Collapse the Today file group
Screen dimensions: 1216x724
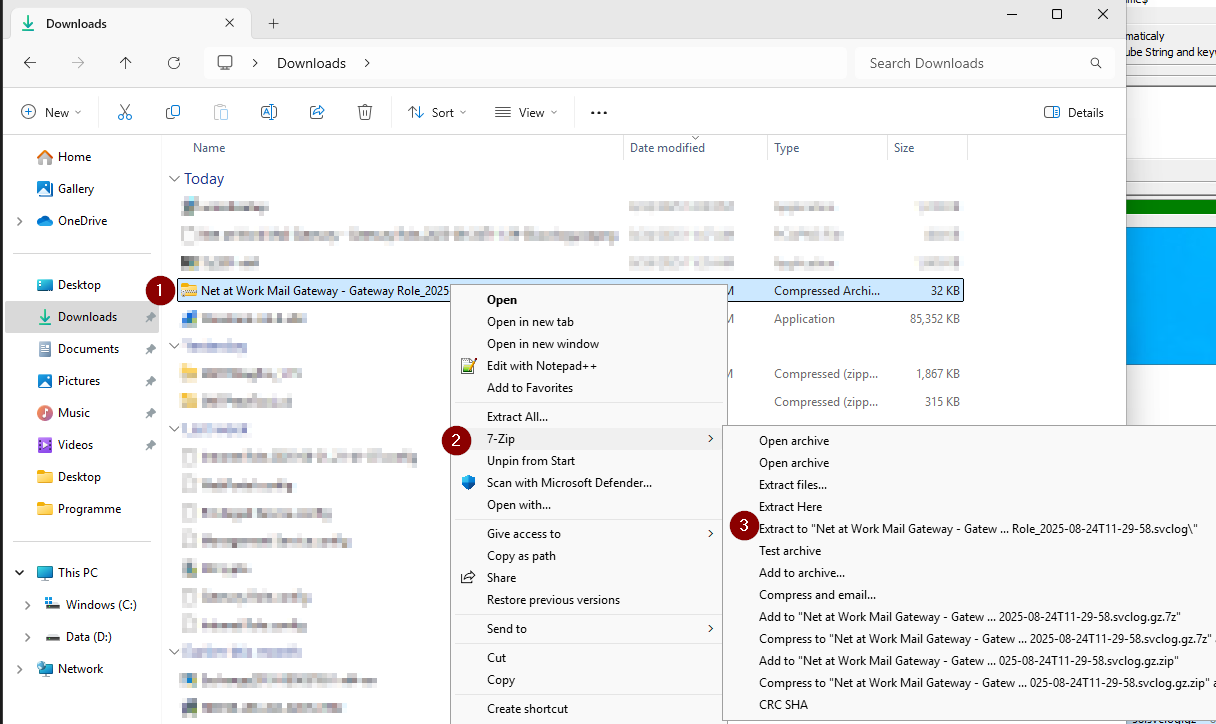pos(175,179)
